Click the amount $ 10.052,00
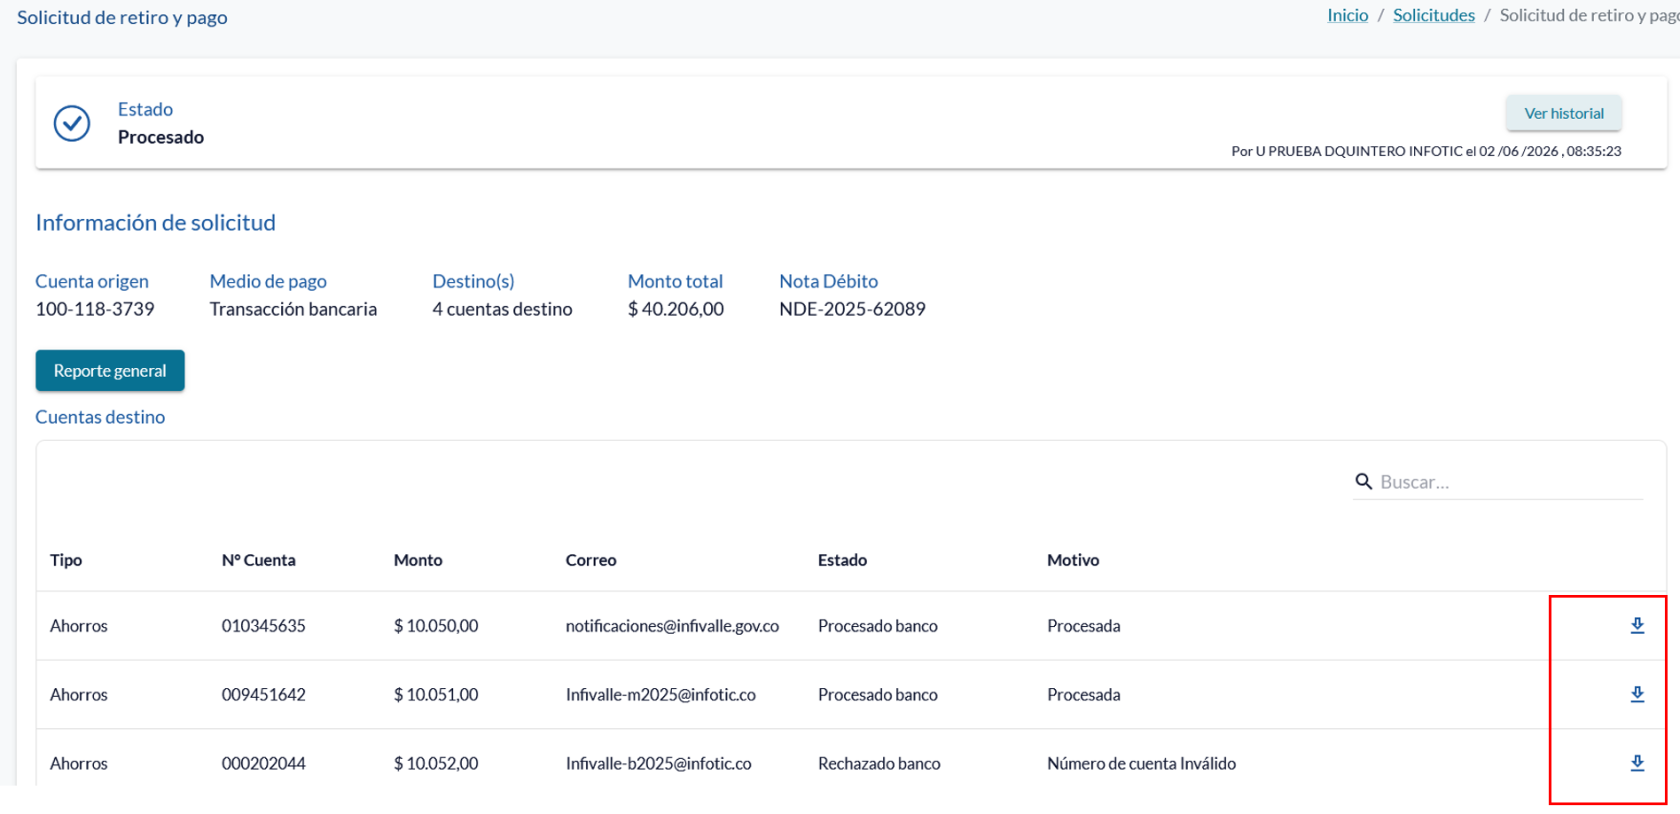The image size is (1680, 814). click(436, 764)
